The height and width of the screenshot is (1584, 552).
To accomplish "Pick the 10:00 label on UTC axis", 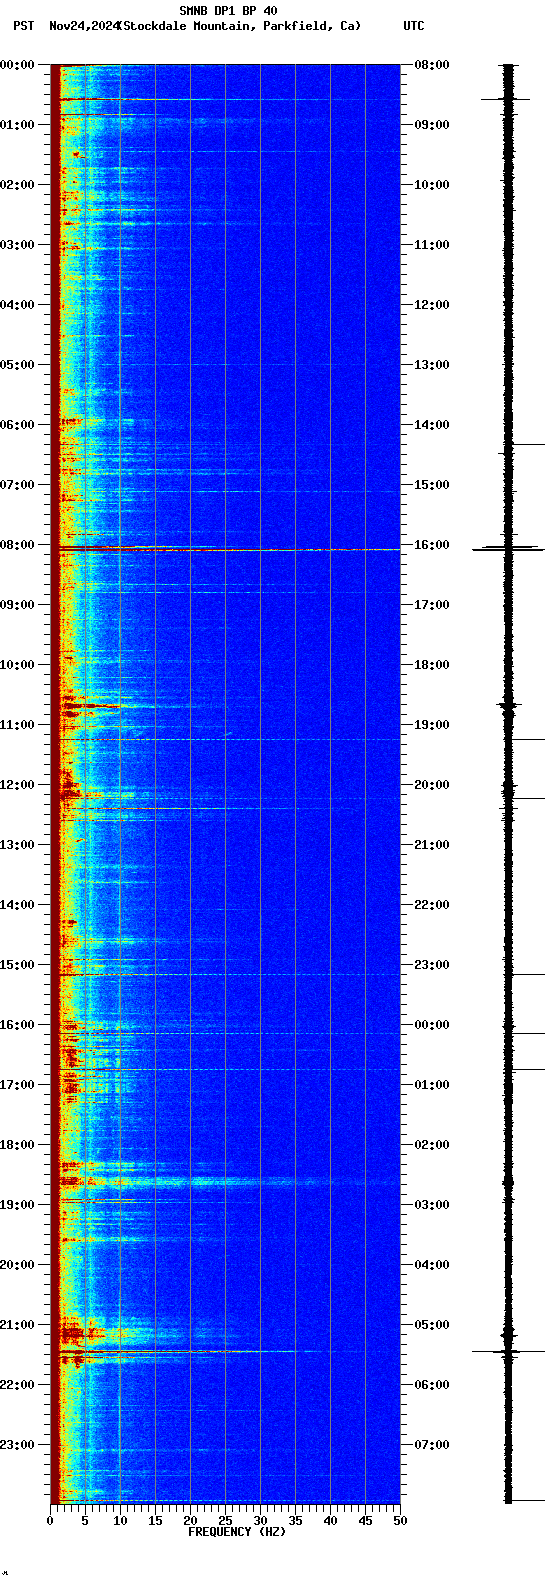I will point(432,185).
